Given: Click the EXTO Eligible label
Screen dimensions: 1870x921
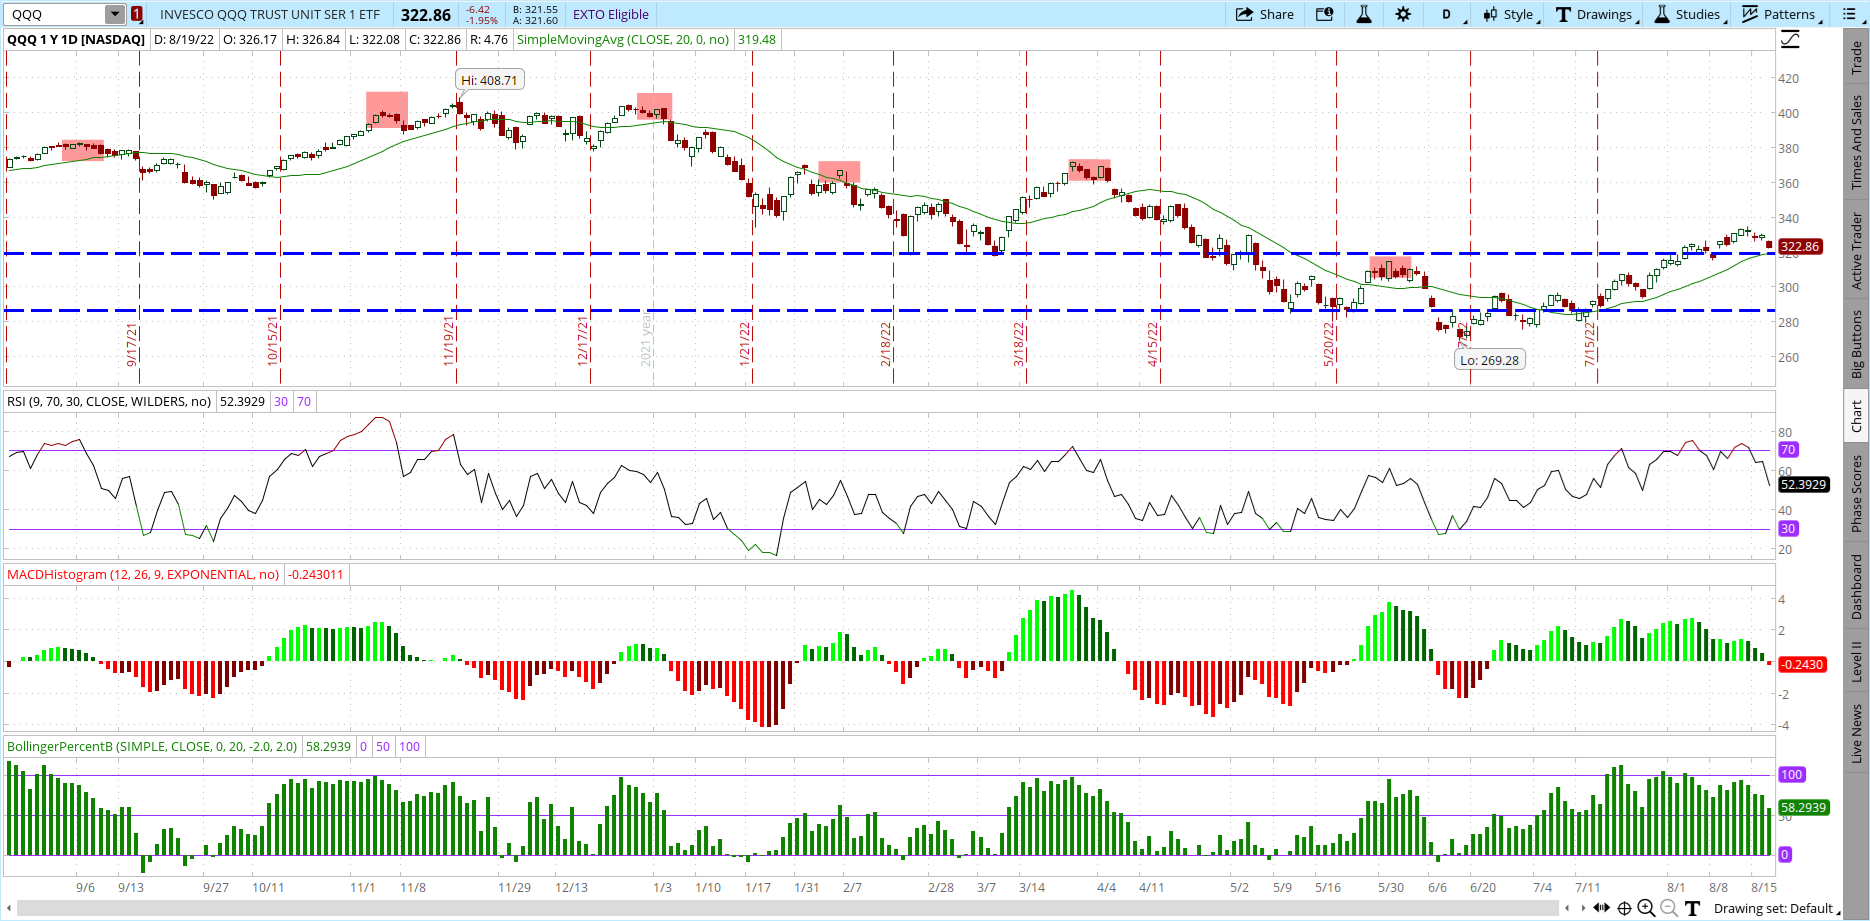Looking at the screenshot, I should point(610,14).
